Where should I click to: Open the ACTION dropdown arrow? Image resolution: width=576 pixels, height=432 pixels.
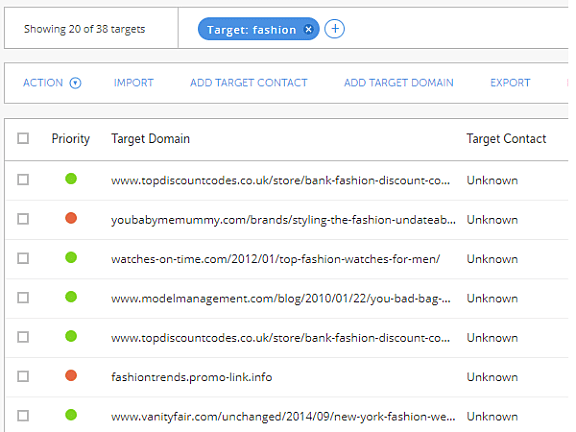(x=75, y=83)
